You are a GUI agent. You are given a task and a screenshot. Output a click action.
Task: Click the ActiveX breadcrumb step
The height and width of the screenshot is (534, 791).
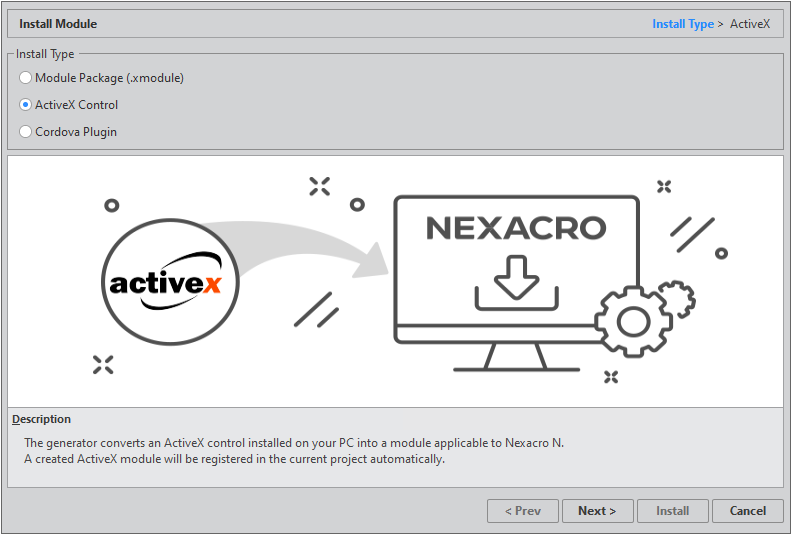tap(750, 24)
